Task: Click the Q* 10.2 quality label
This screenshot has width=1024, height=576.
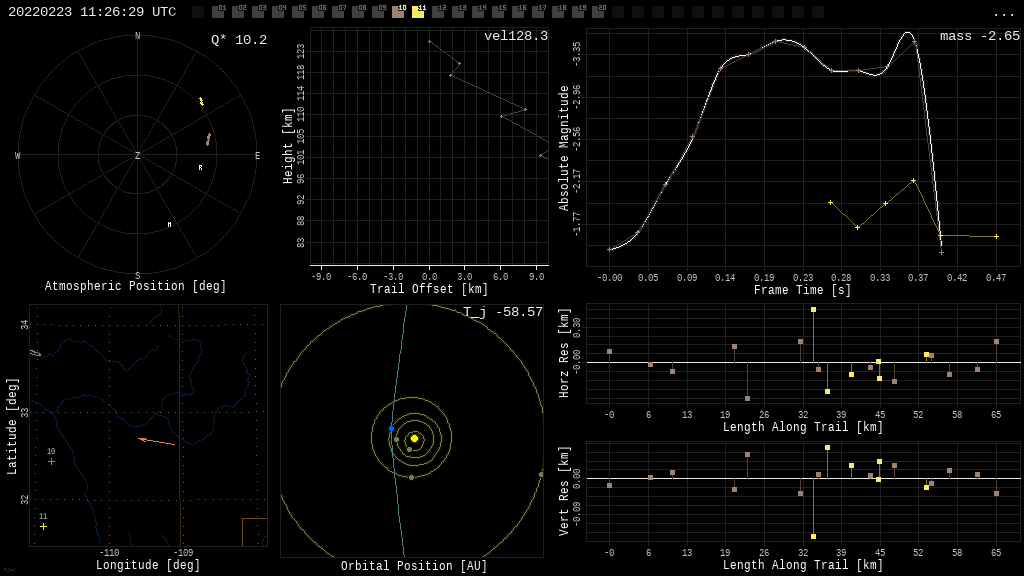Action: [x=238, y=41]
